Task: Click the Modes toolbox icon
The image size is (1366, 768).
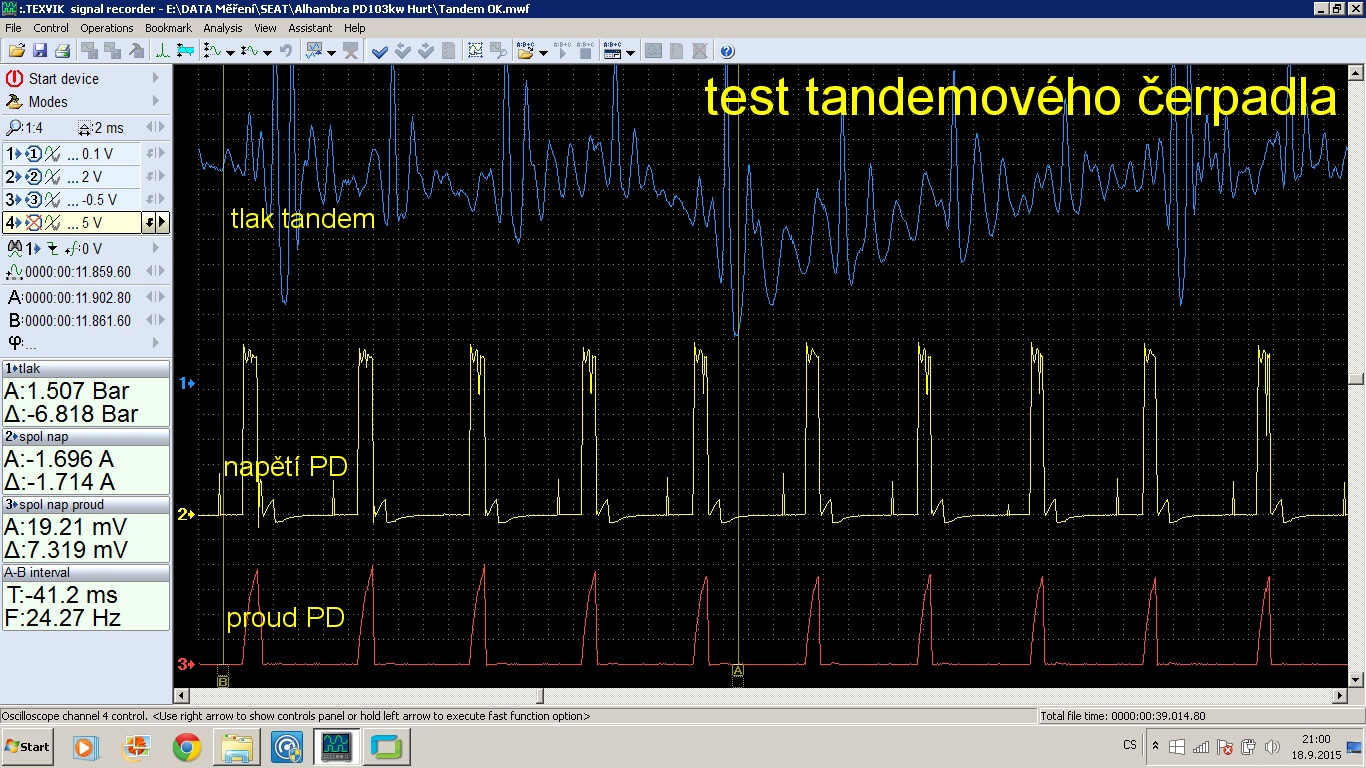Action: click(x=14, y=102)
